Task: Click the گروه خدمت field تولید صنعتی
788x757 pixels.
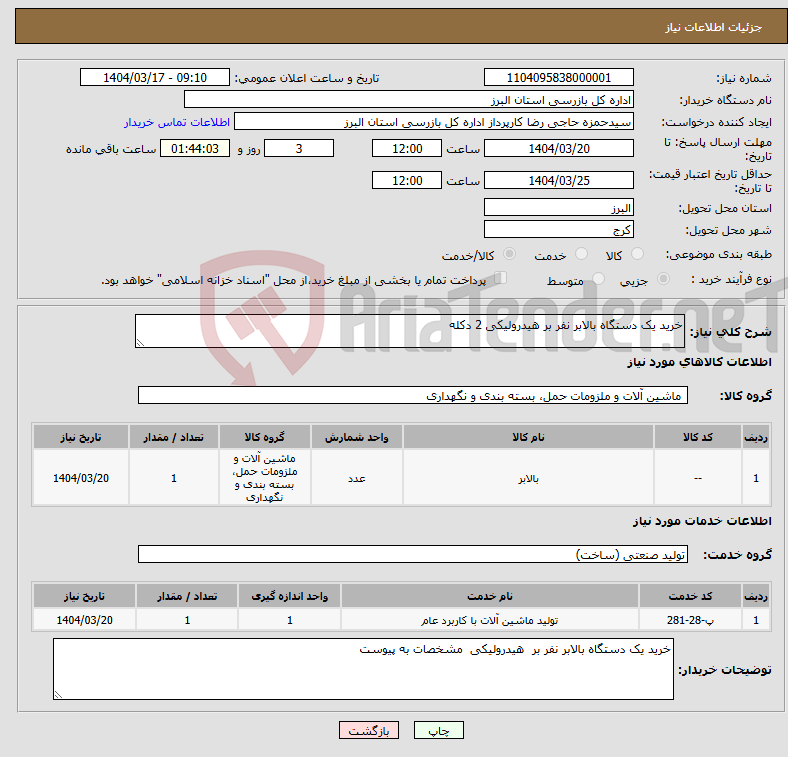Action: pyautogui.click(x=413, y=554)
